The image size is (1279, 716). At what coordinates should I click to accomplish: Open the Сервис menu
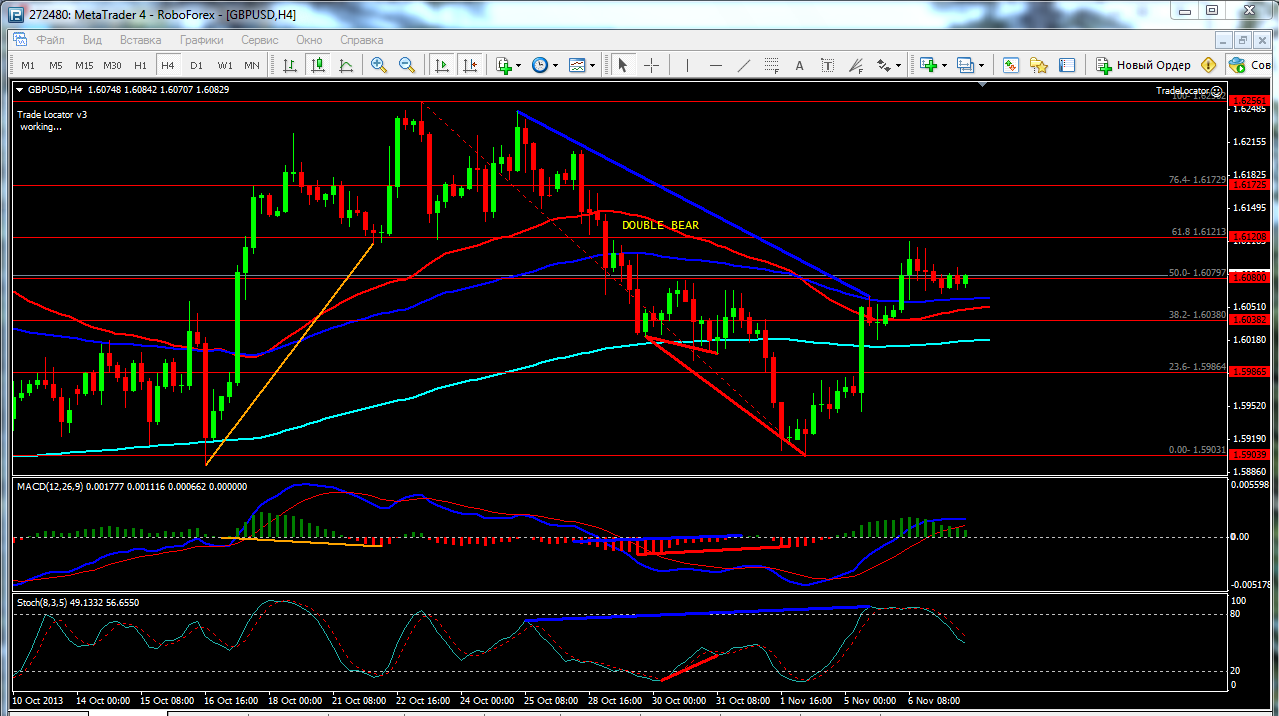coord(260,40)
